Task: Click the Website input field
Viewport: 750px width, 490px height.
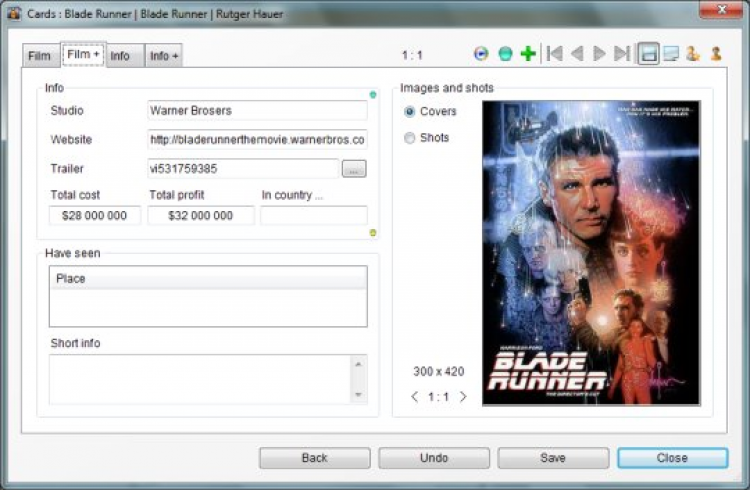Action: coord(257,140)
